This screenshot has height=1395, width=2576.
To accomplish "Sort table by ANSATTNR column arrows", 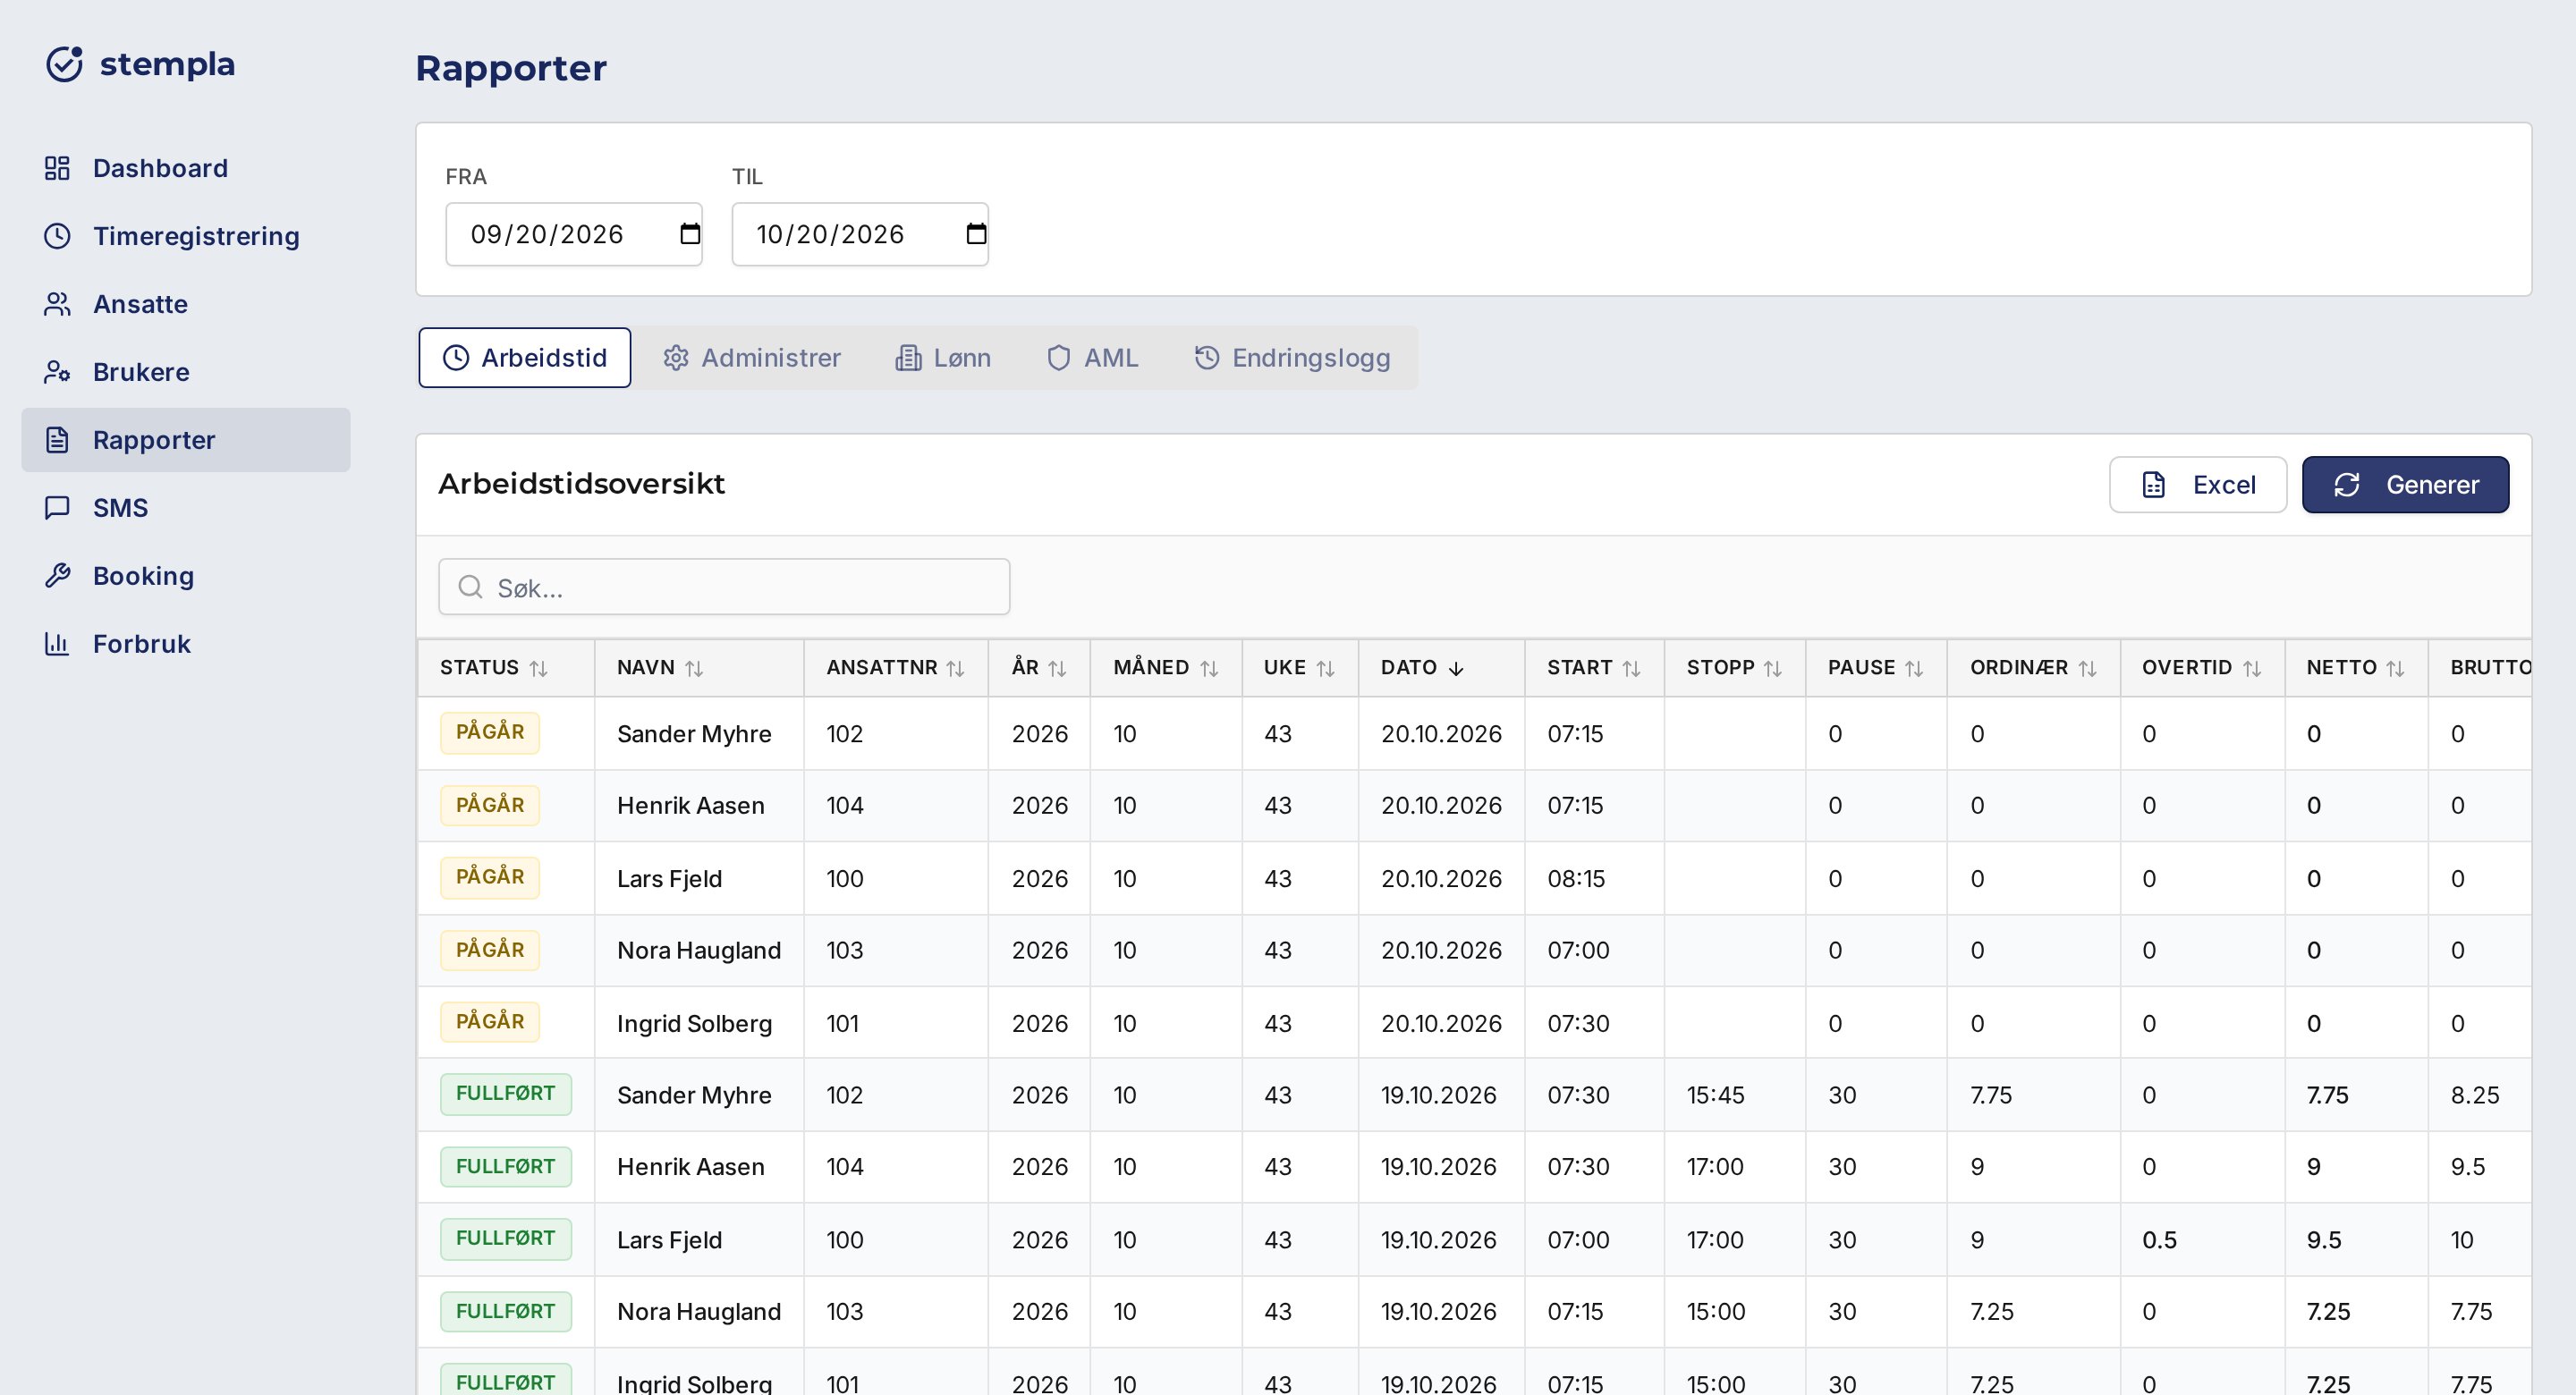I will 955,668.
